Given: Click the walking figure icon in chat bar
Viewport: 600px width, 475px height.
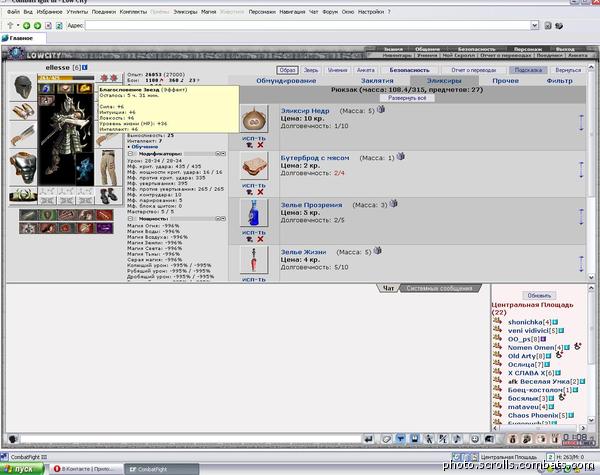Looking at the screenshot, I should pyautogui.click(x=429, y=439).
